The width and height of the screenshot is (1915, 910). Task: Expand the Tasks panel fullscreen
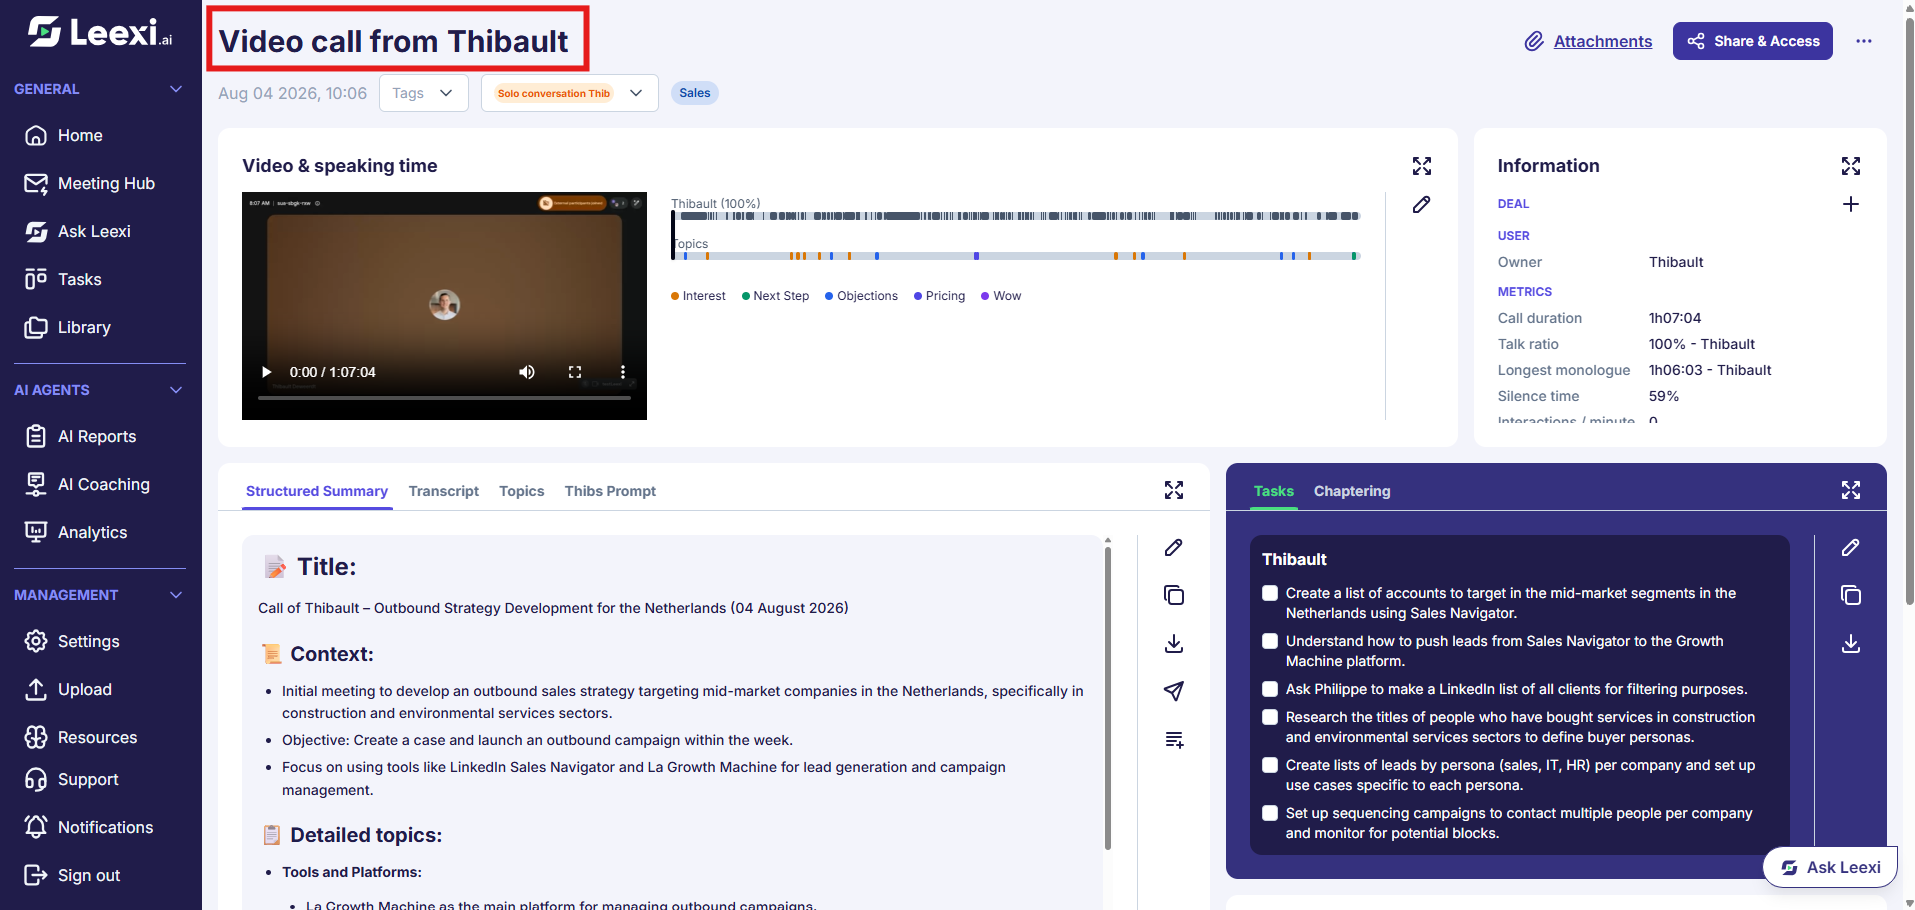coord(1850,490)
